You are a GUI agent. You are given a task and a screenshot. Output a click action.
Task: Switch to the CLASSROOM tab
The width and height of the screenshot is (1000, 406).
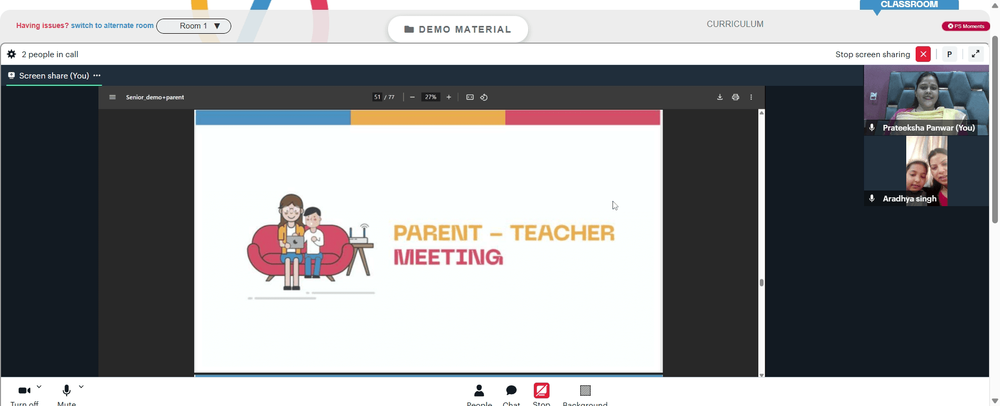[x=909, y=4]
